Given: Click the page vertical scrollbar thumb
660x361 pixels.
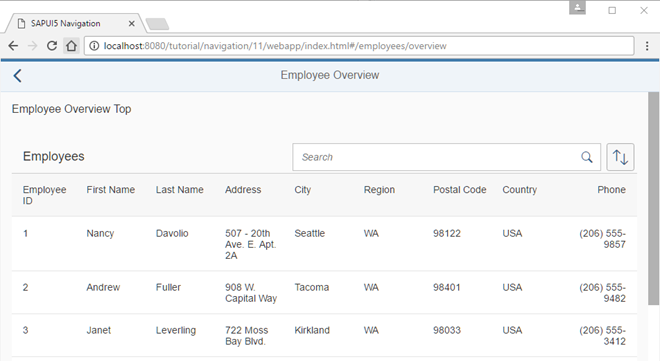Looking at the screenshot, I should pos(653,198).
